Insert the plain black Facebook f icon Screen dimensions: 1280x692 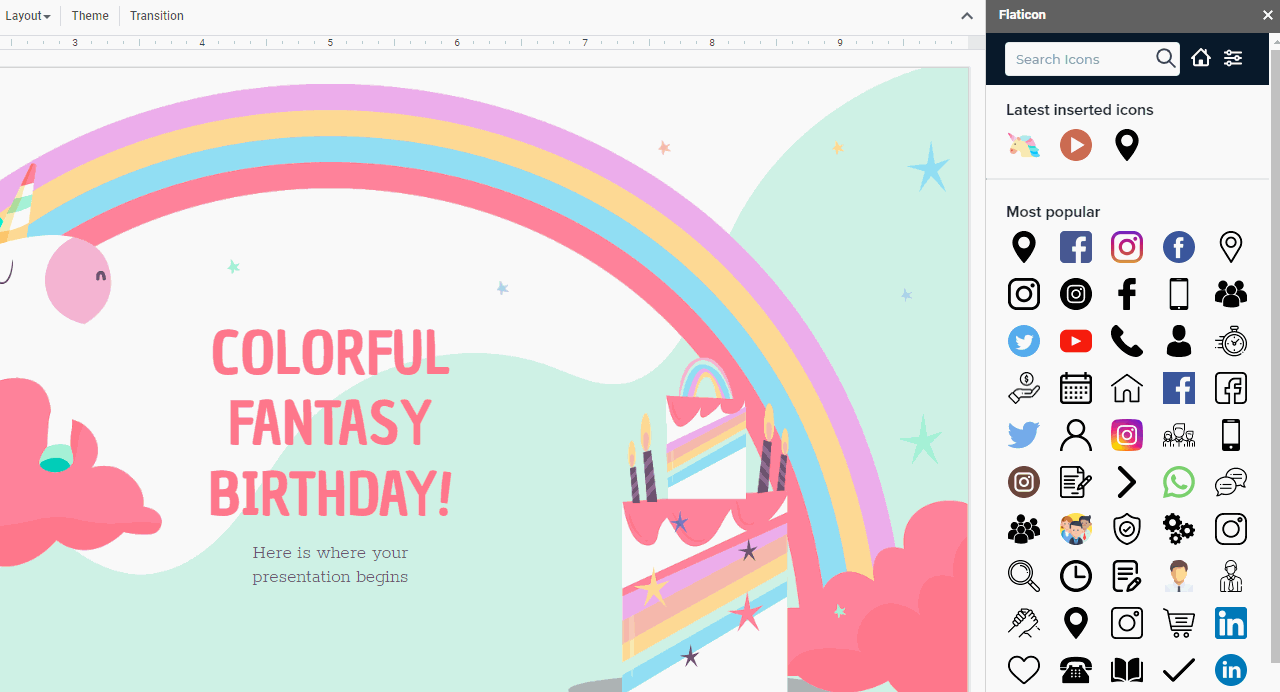coord(1127,294)
